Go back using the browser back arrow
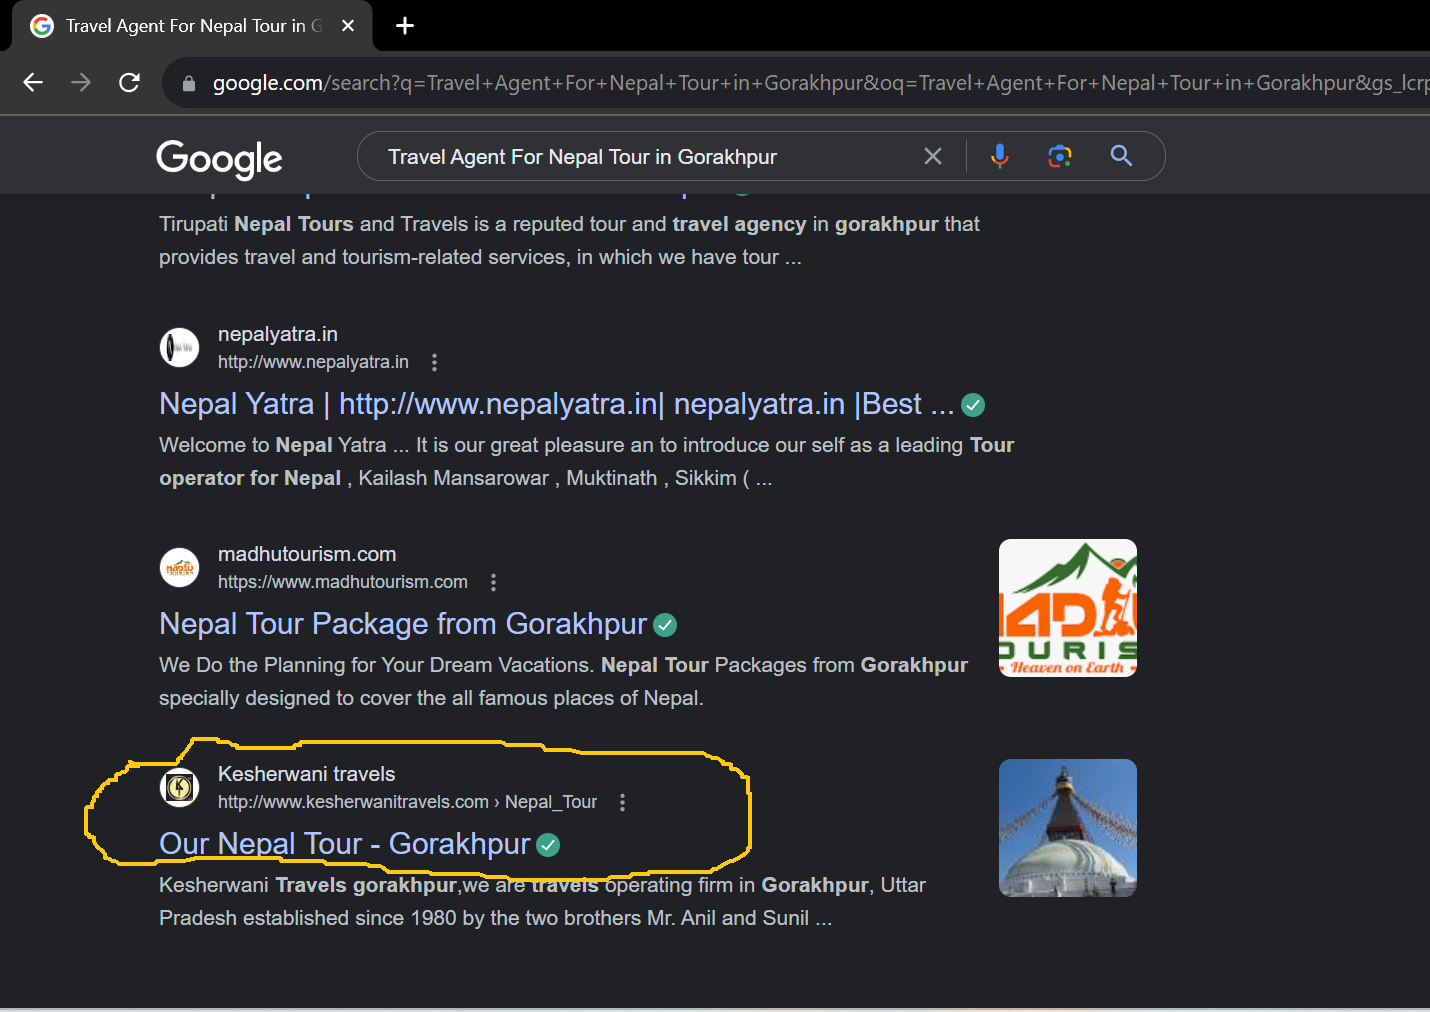The image size is (1430, 1012). tap(33, 83)
